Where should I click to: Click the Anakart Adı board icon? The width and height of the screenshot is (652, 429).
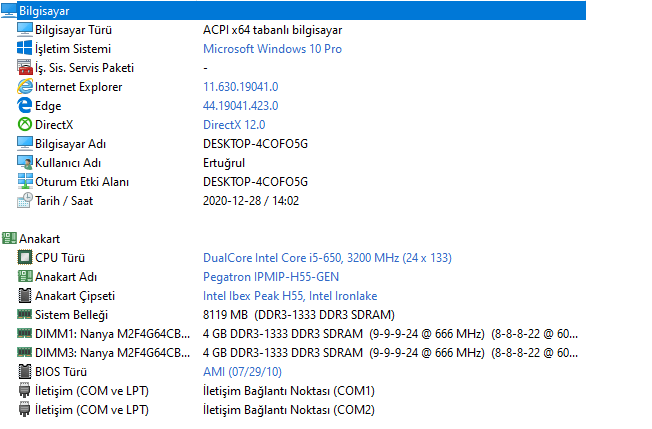pos(25,276)
